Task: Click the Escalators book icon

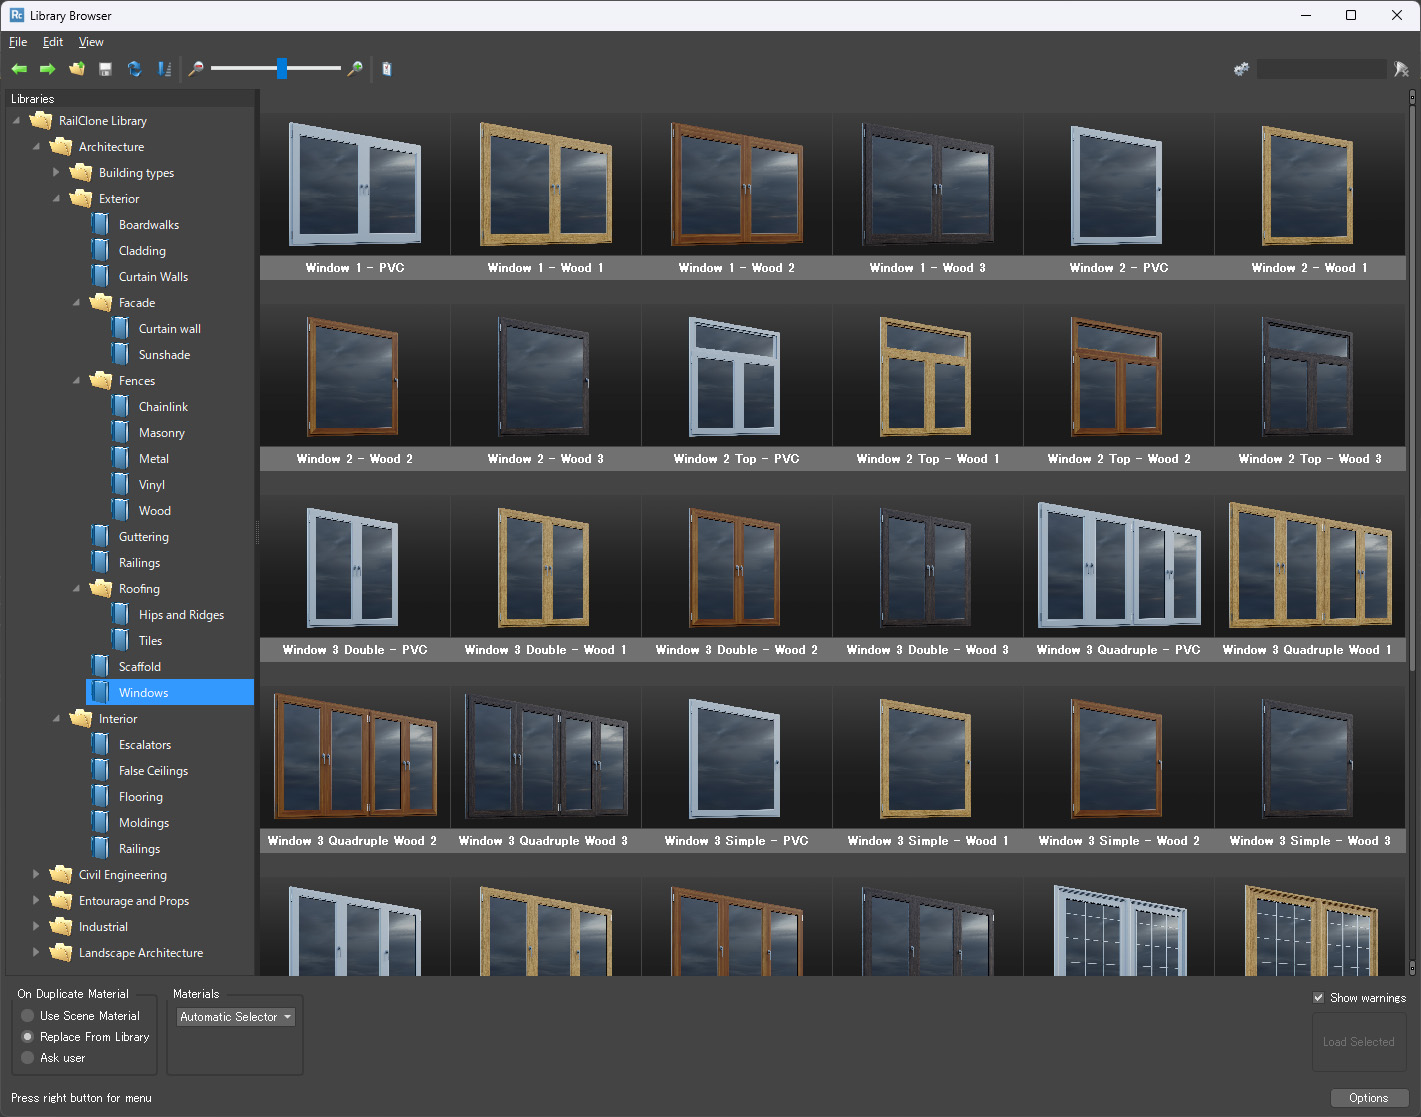Action: pyautogui.click(x=100, y=745)
